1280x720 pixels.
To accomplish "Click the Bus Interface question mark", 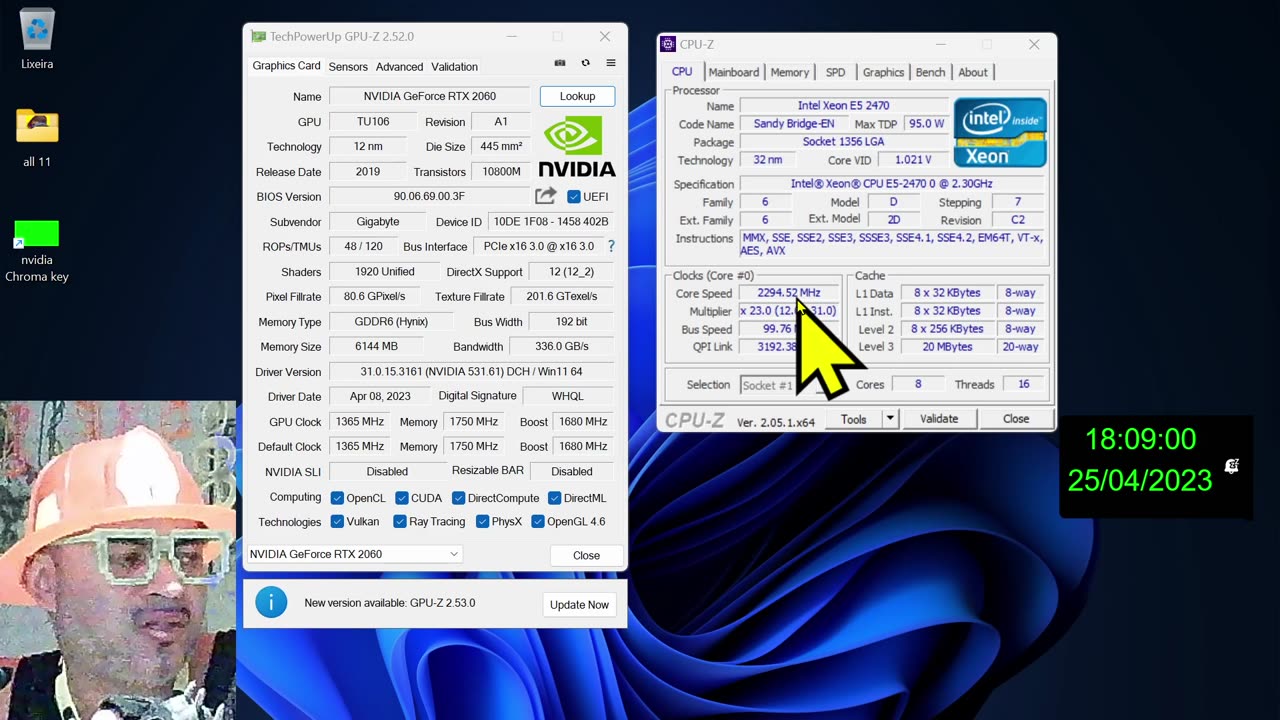I will [x=611, y=246].
